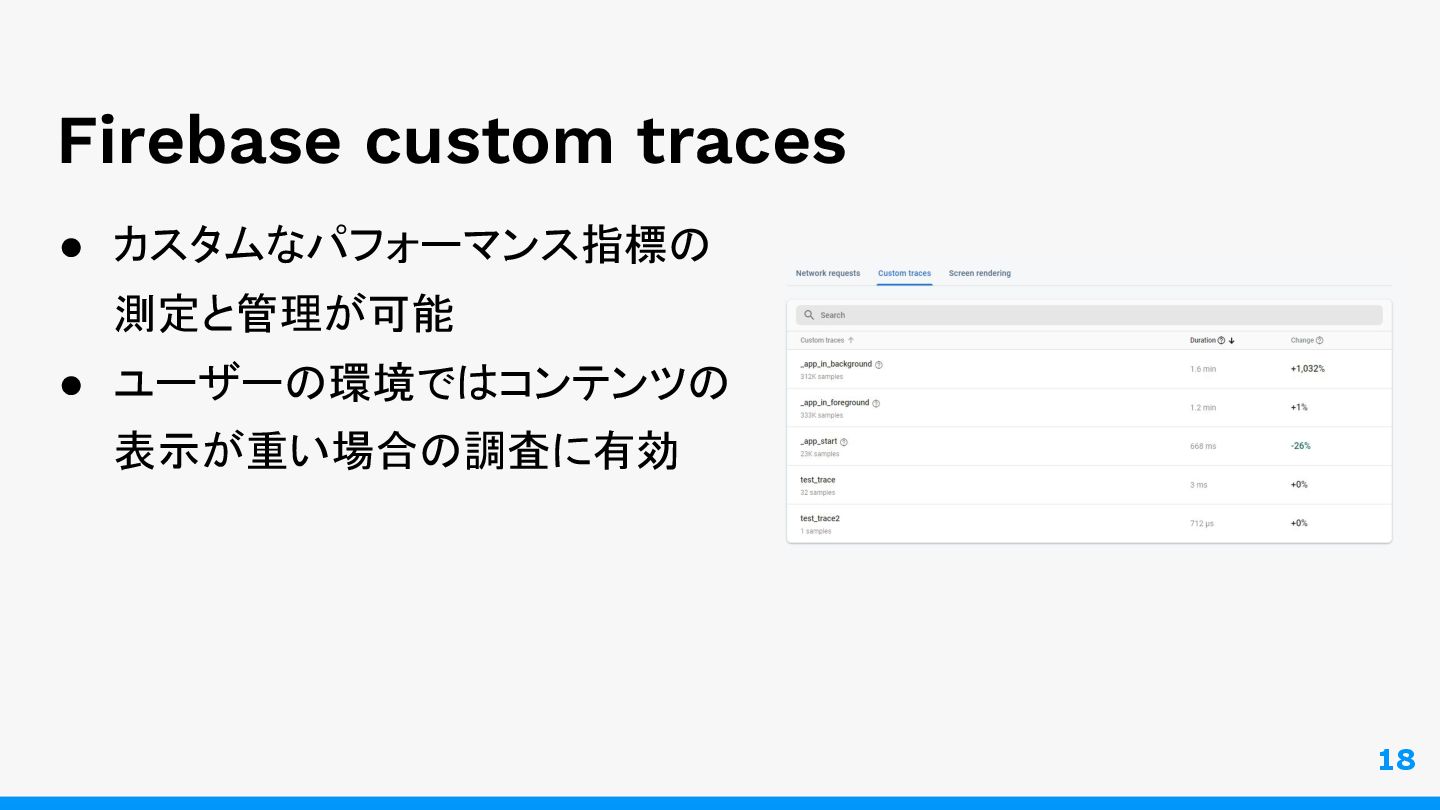Click the 1 samples text
Screen dimensions: 1440x810
click(816, 532)
